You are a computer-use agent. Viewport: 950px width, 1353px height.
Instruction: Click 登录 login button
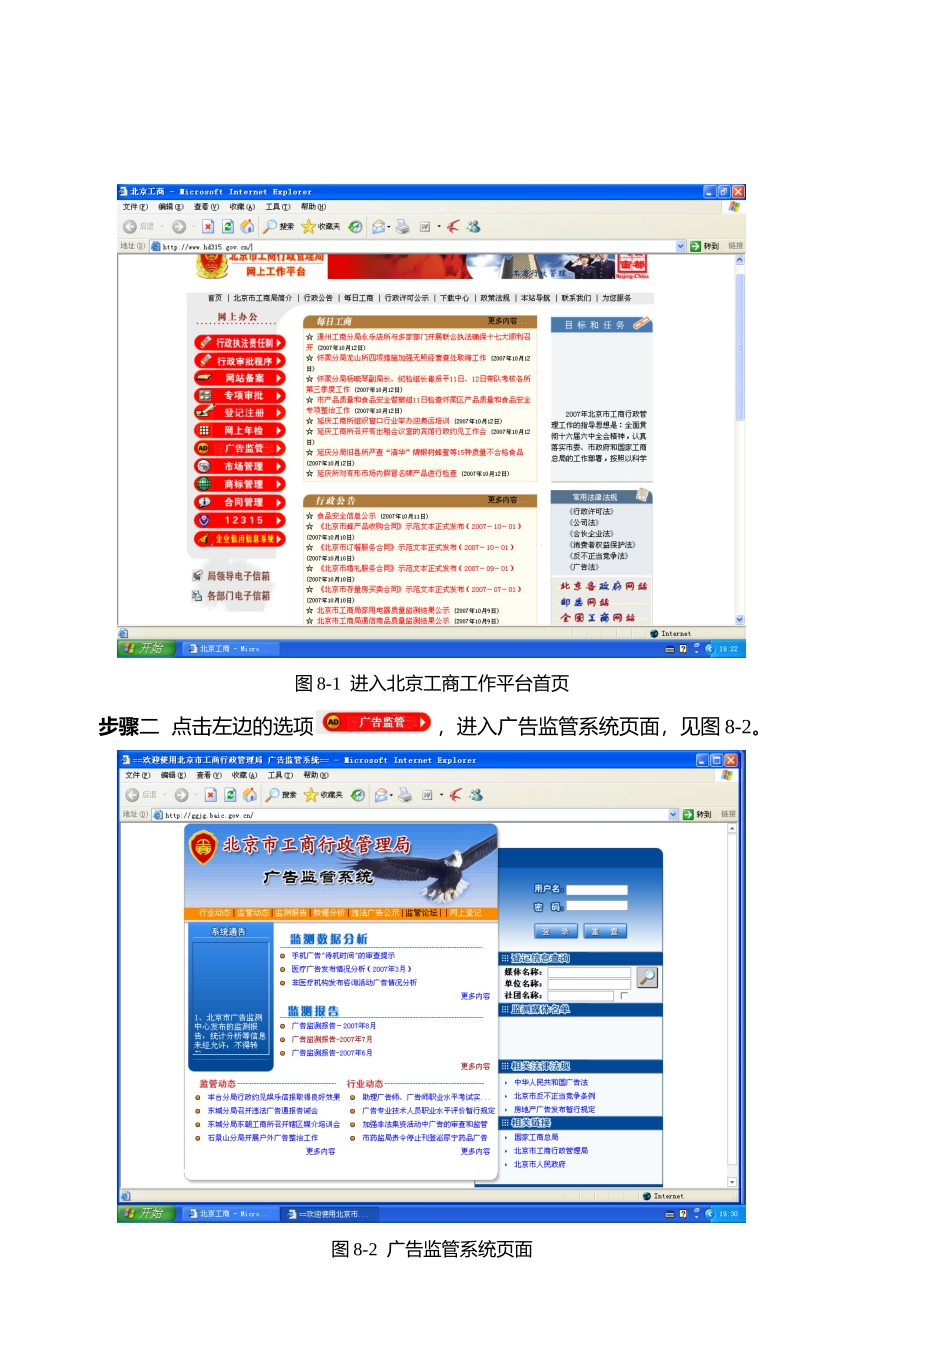(556, 931)
